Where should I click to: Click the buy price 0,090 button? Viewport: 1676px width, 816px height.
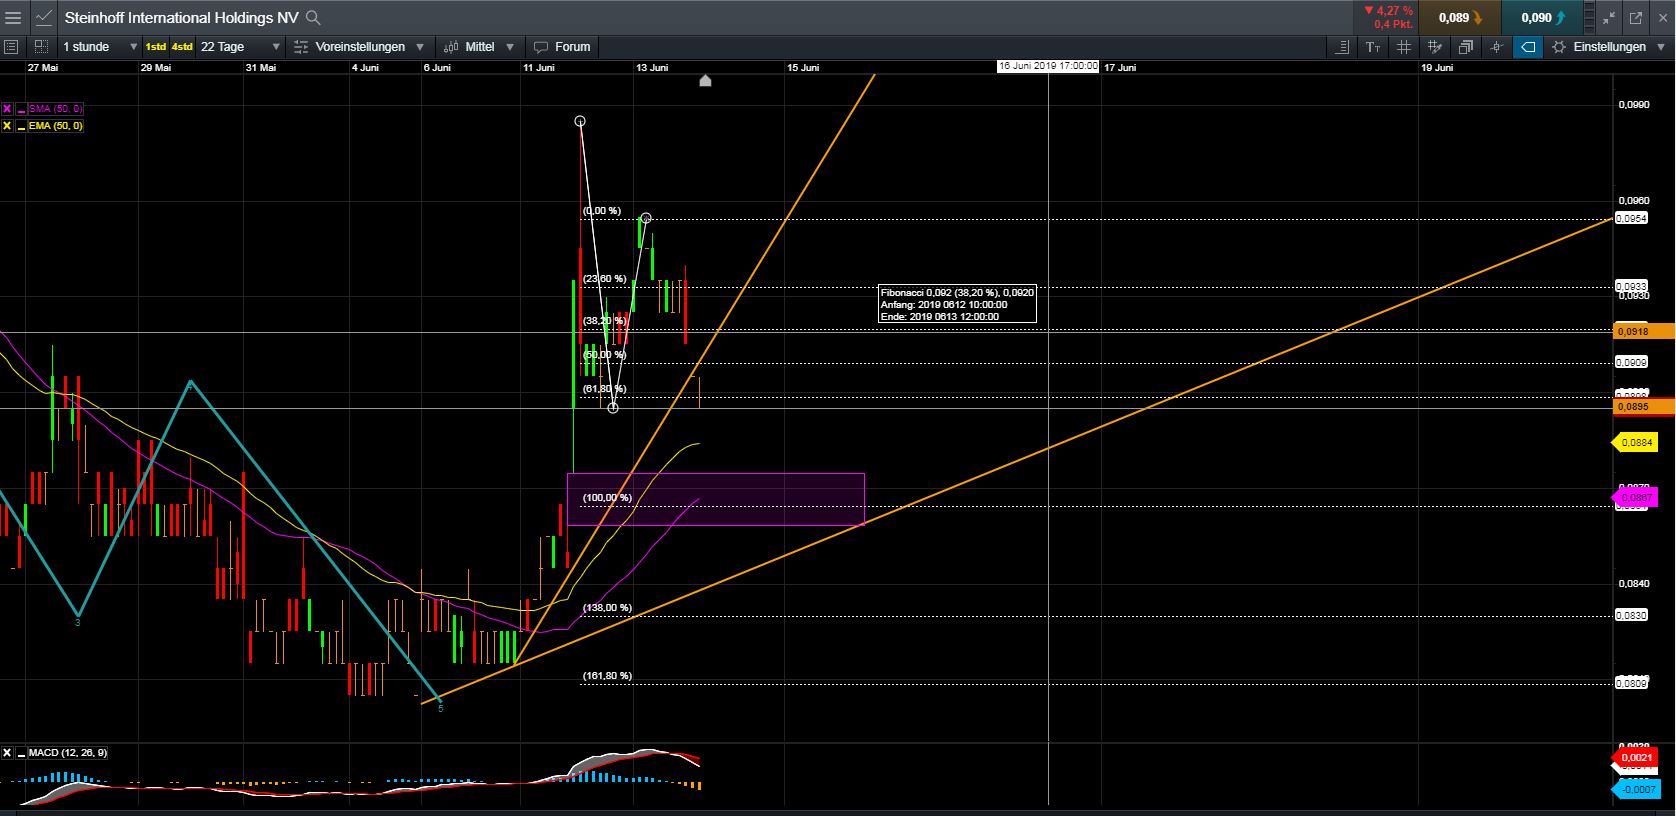1543,17
